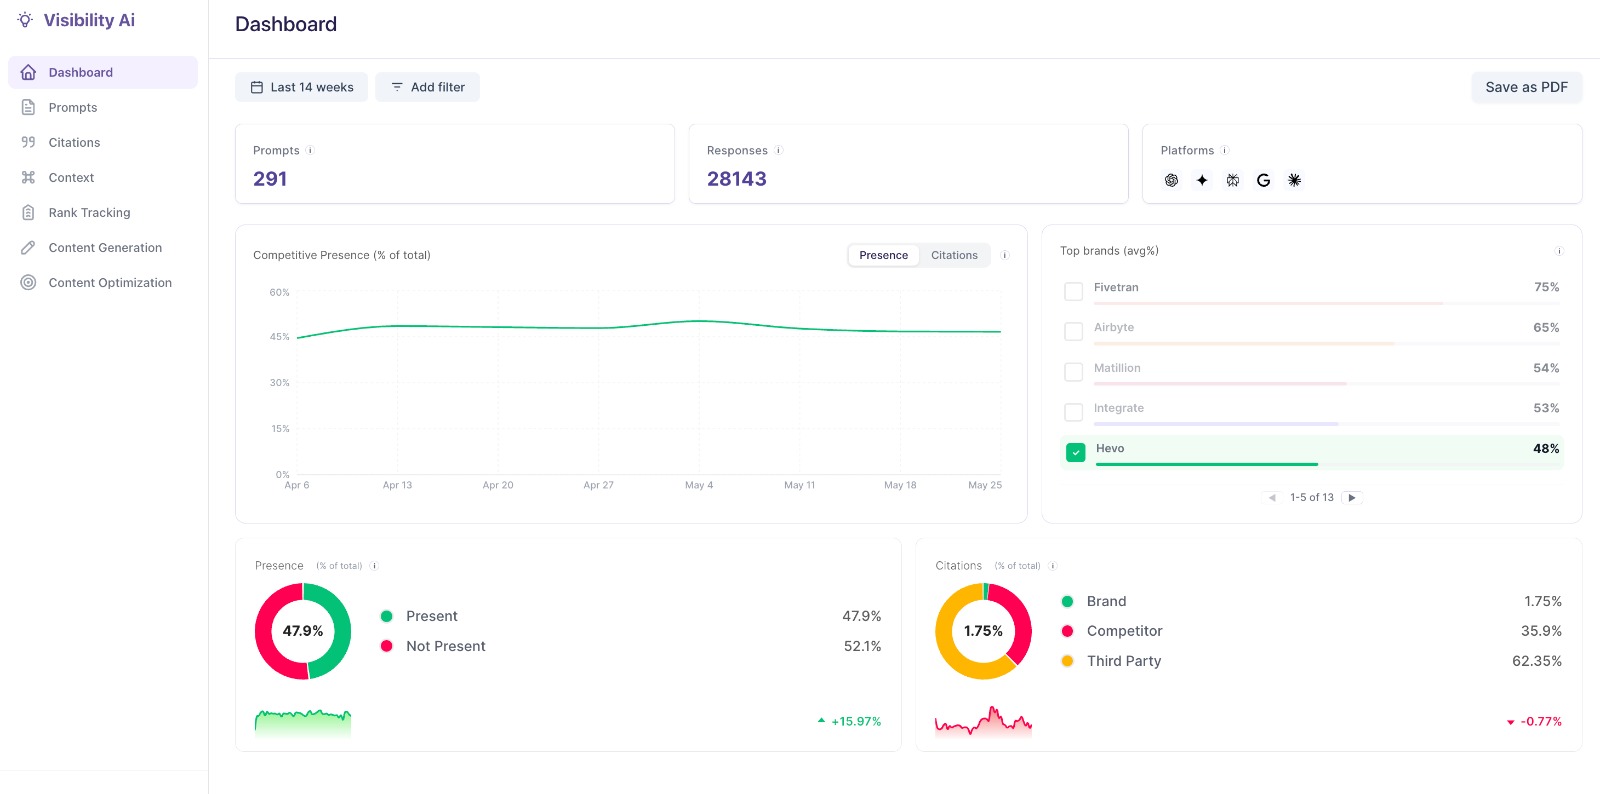Open the Last 14 weeks date range
This screenshot has width=1600, height=794.
301,87
